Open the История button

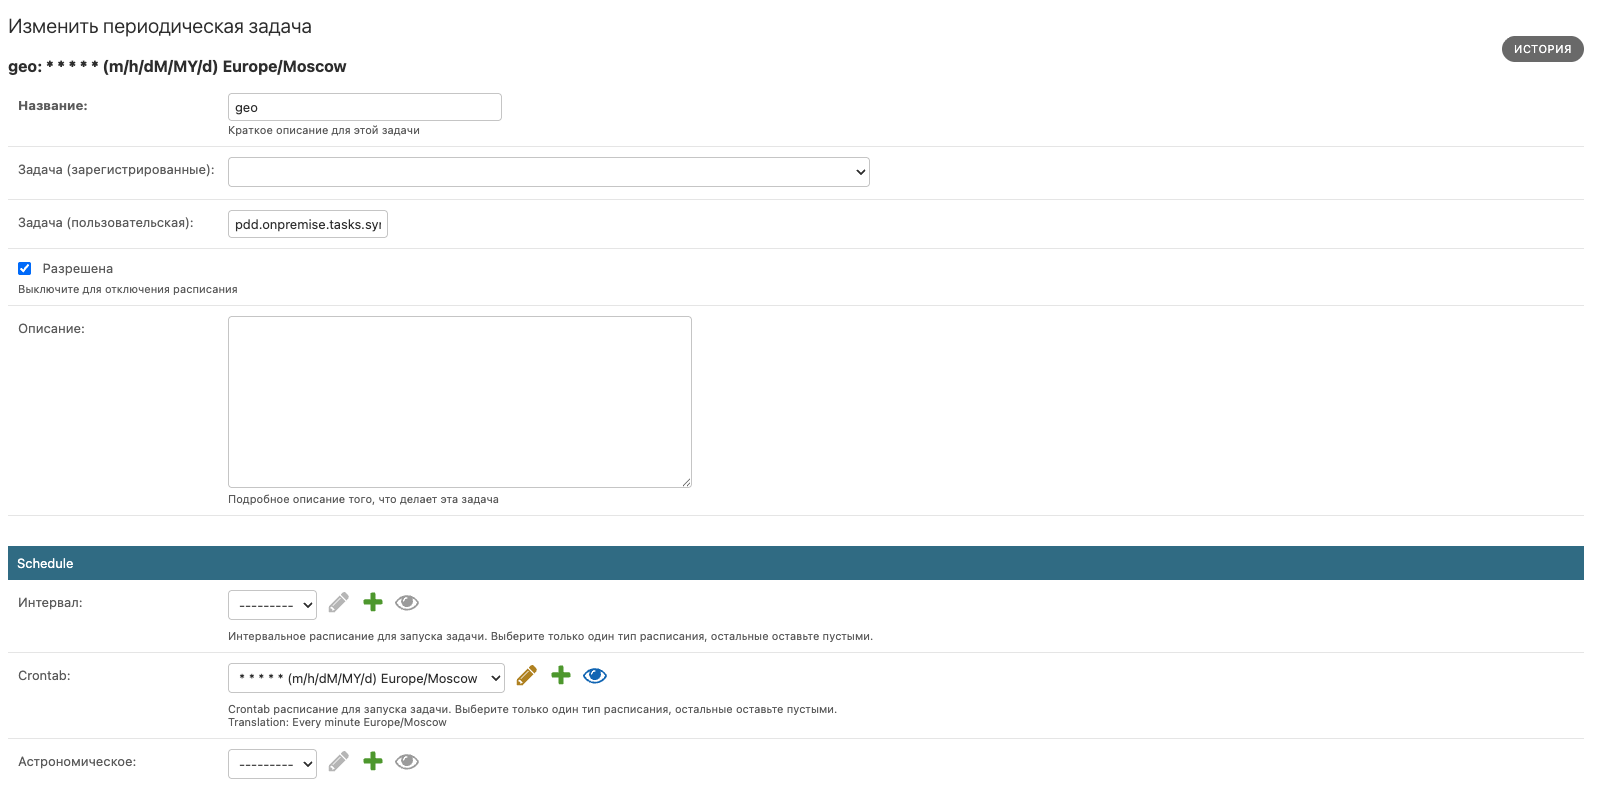[1542, 49]
